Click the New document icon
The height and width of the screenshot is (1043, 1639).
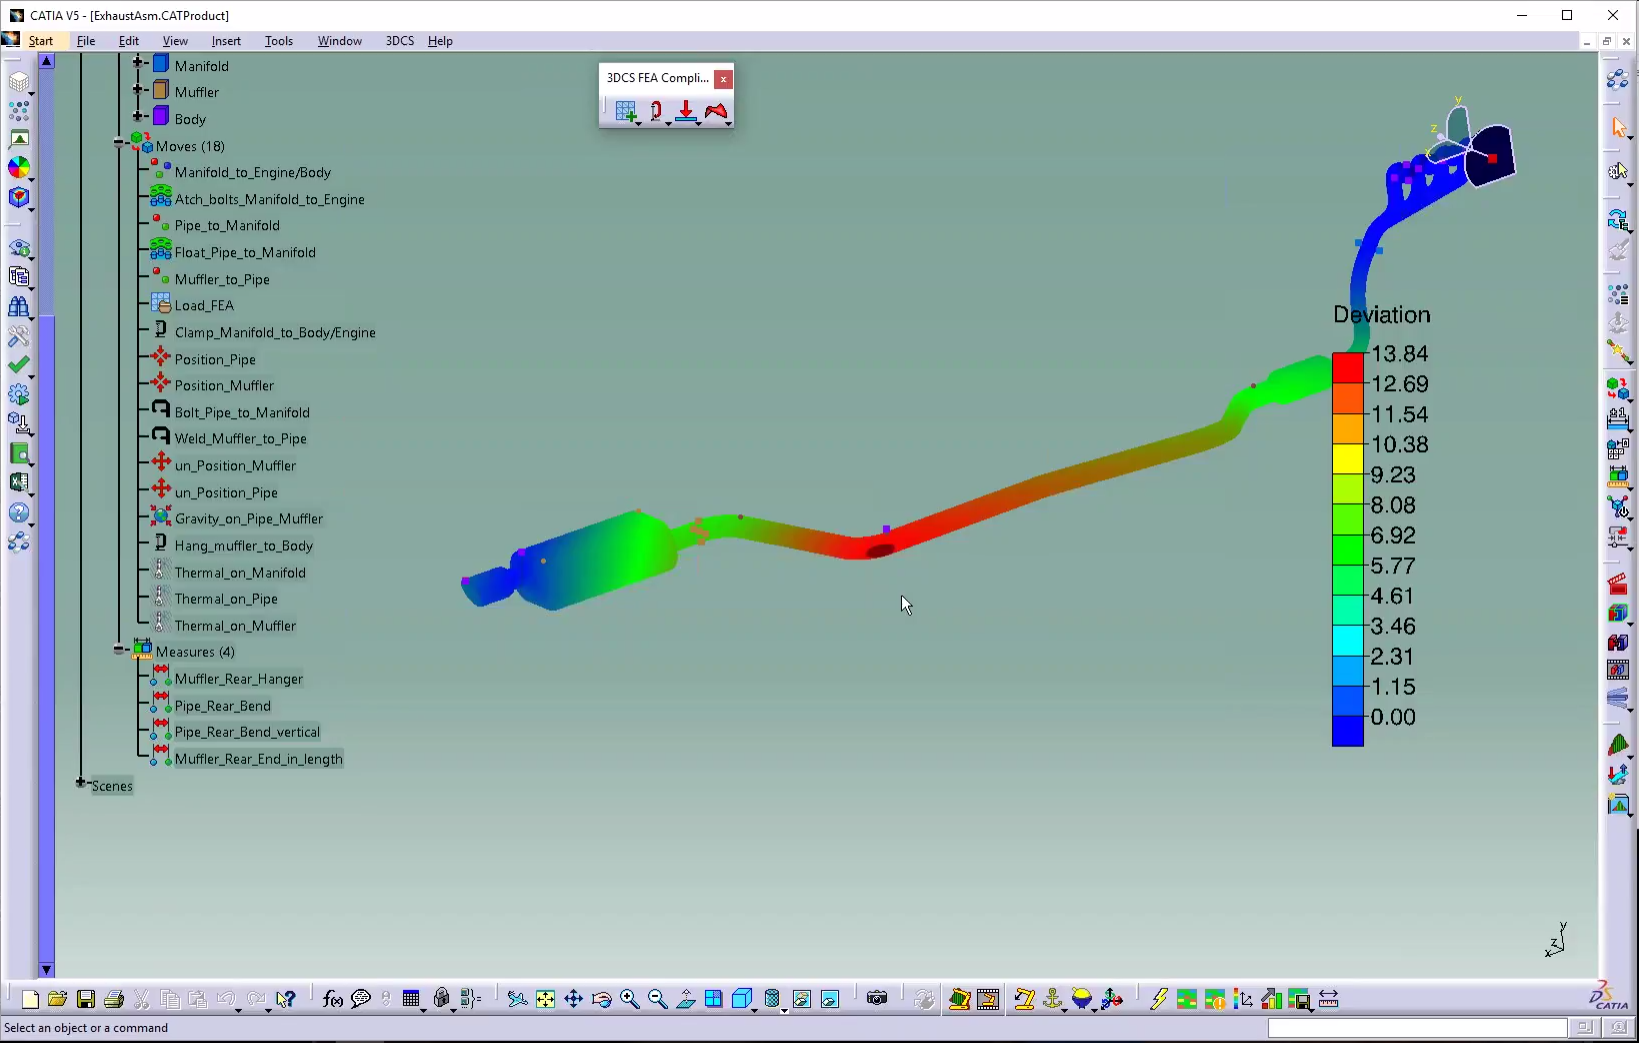point(30,999)
